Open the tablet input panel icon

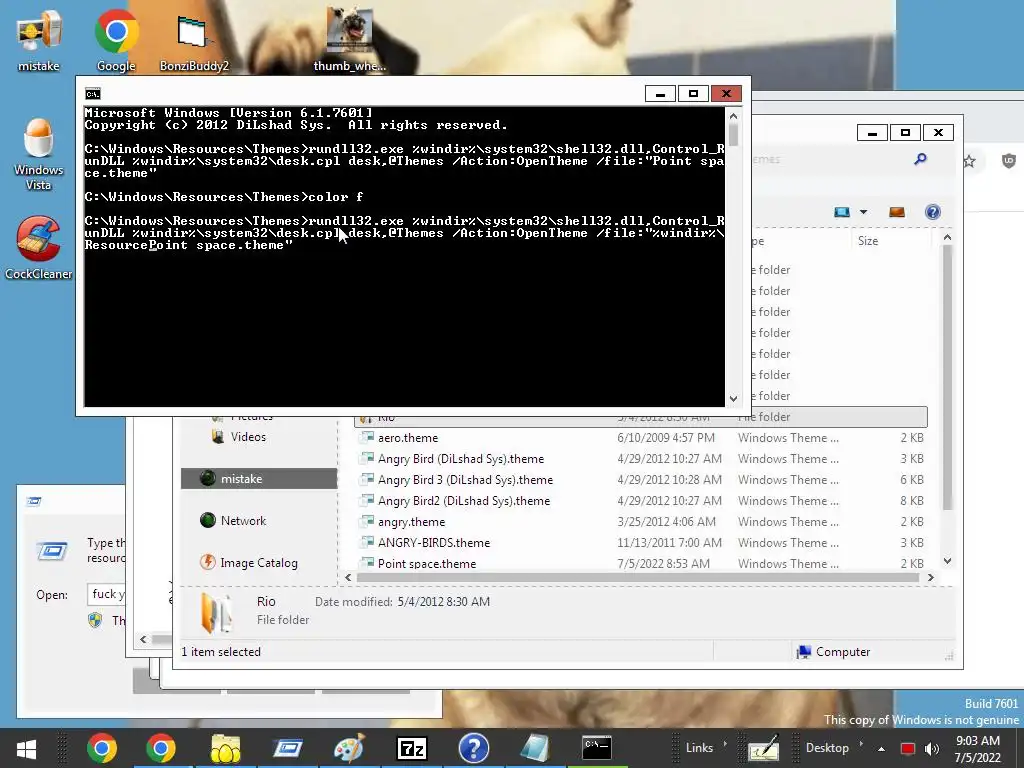(x=764, y=748)
